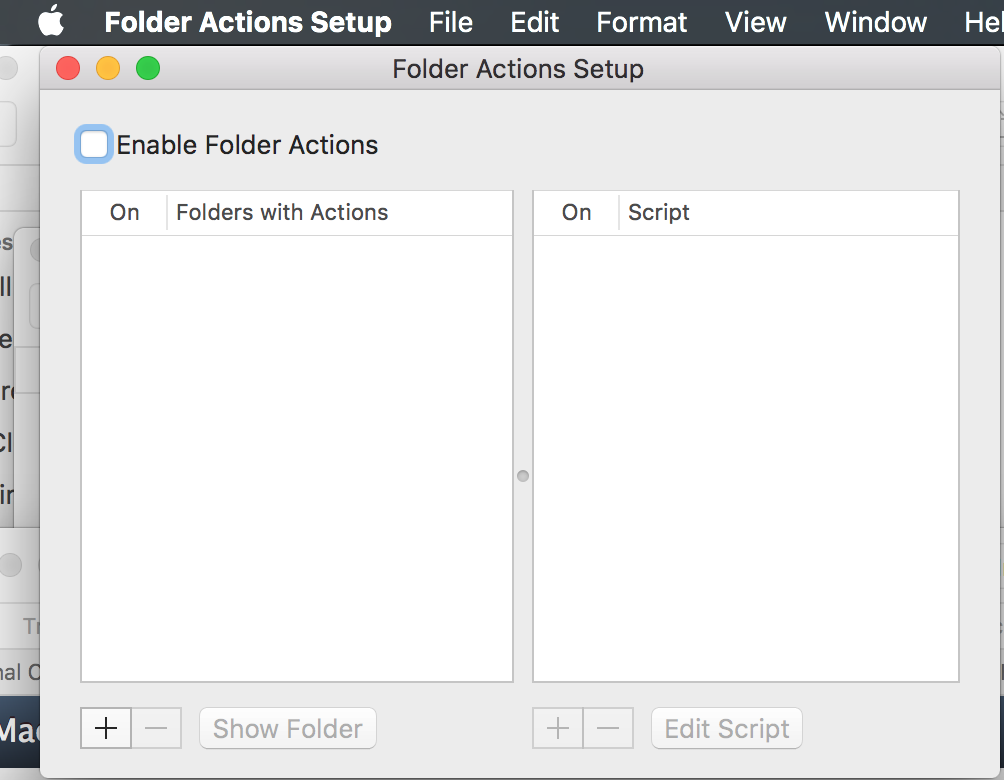Open the View menu

[755, 21]
